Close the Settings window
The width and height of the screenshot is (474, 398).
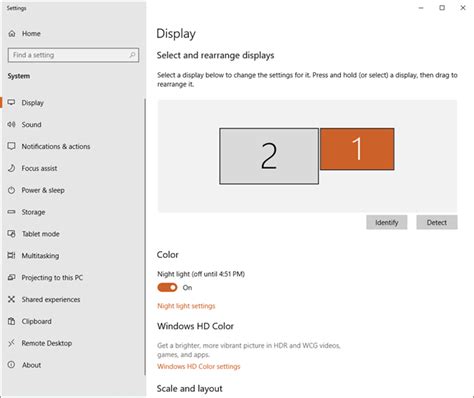(x=463, y=8)
